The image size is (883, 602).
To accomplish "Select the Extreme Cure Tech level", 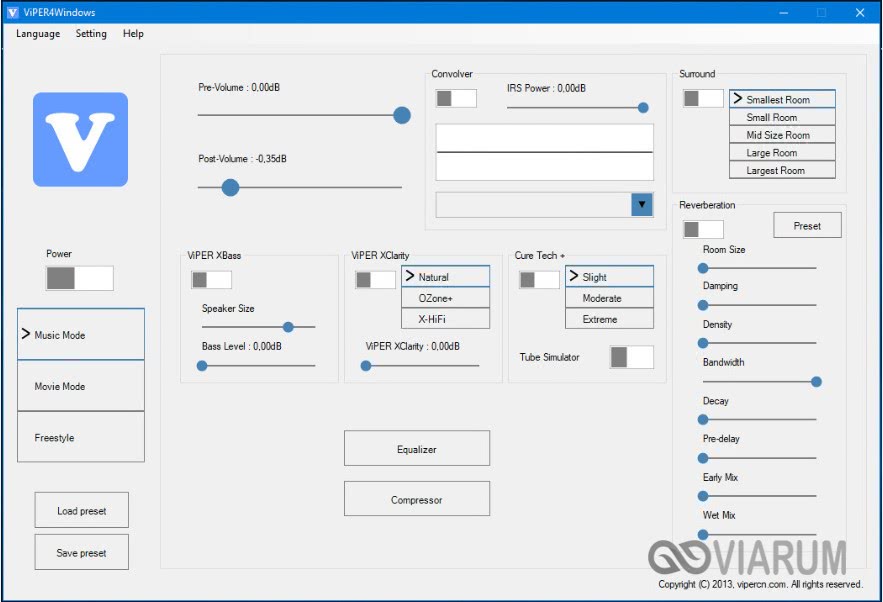I will (609, 319).
